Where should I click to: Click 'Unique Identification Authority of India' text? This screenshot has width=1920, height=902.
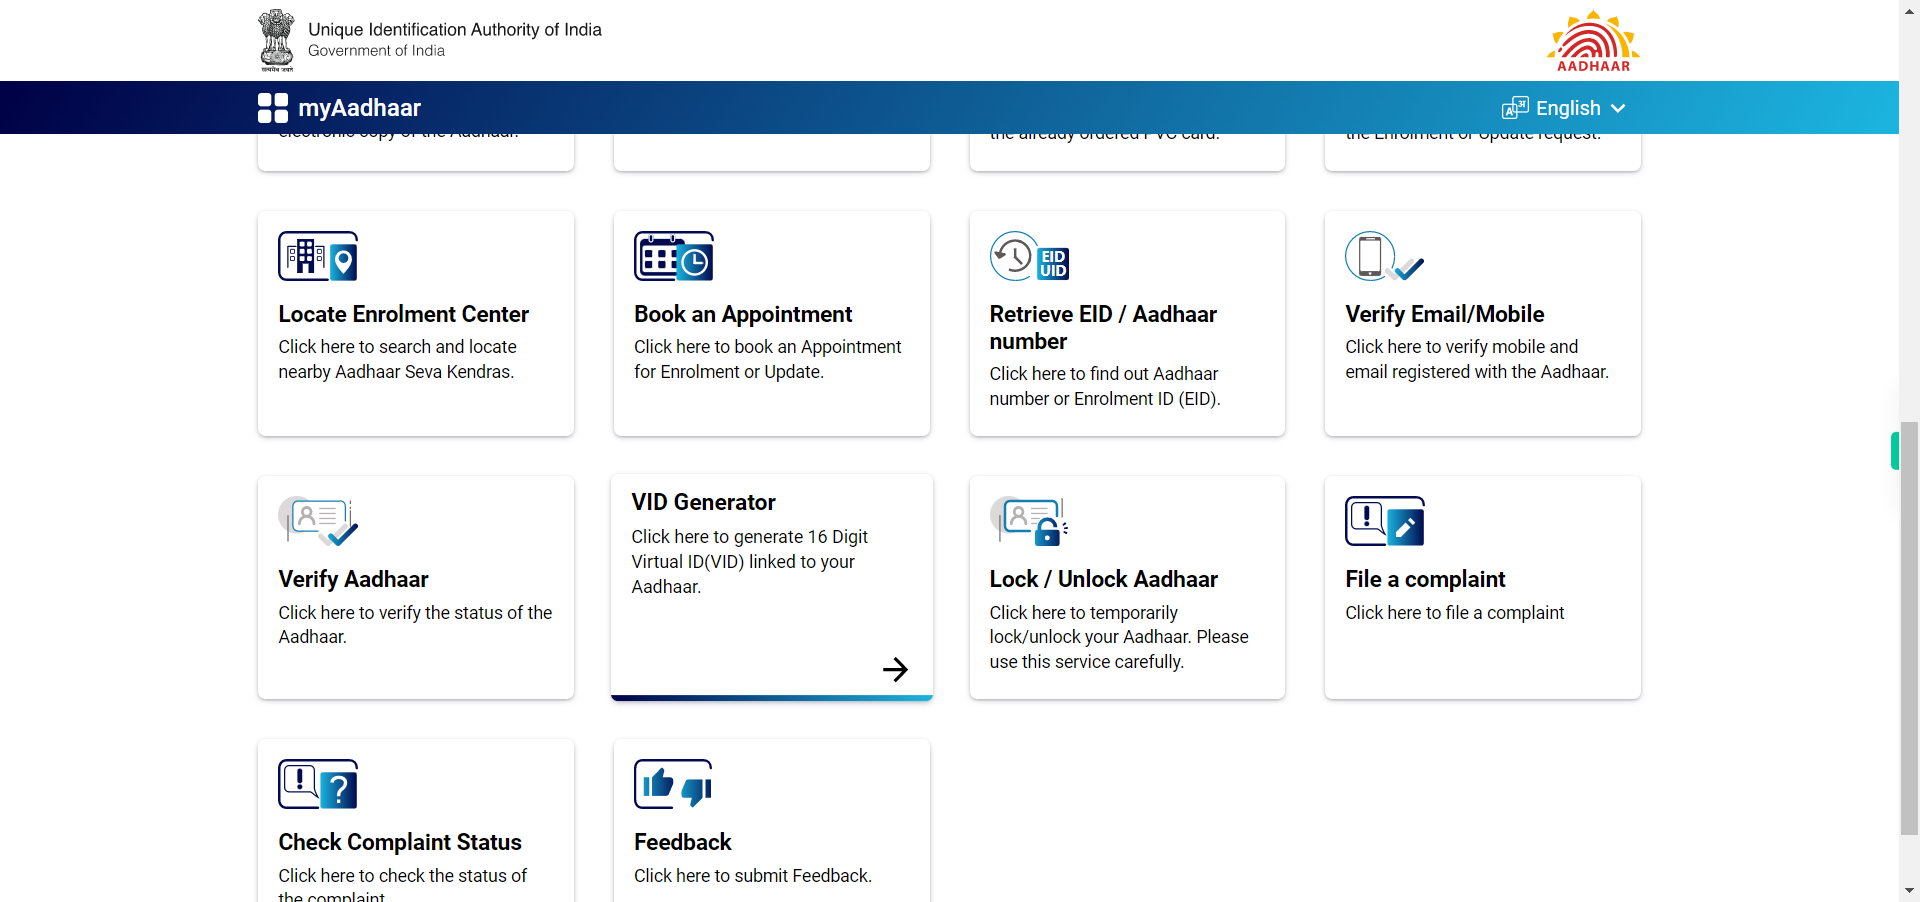point(455,29)
